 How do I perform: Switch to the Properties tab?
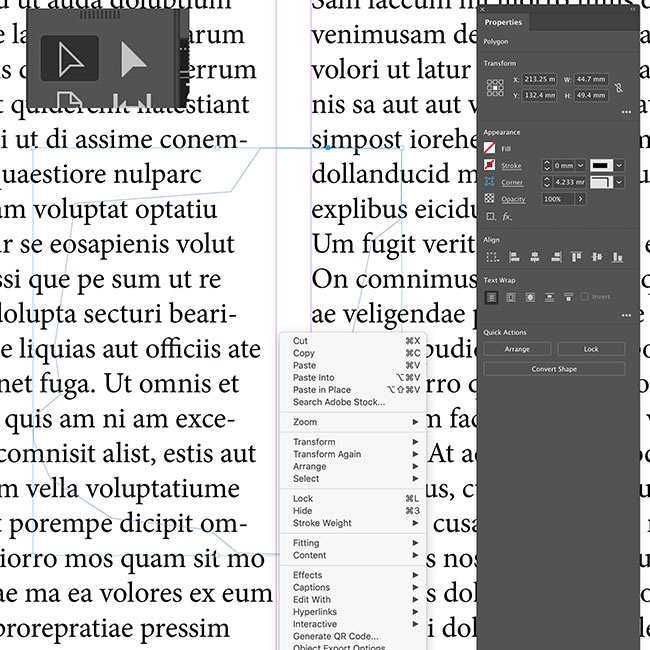503,22
